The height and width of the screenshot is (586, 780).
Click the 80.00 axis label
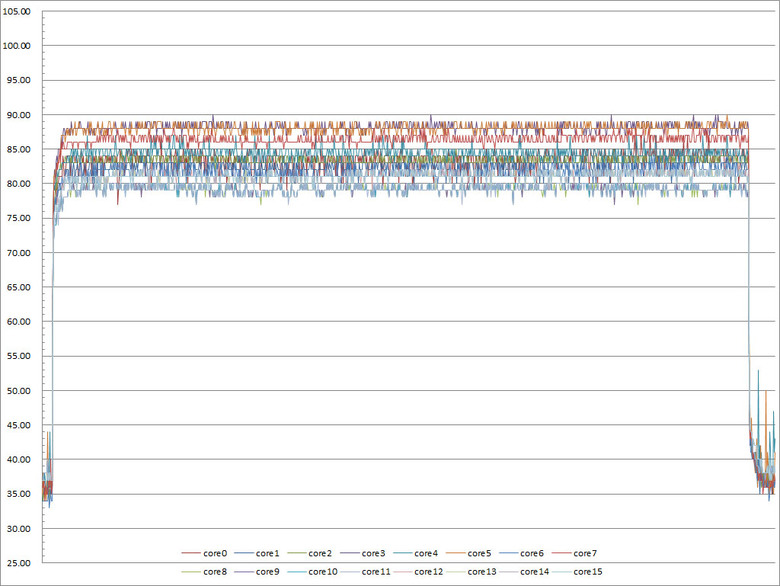click(x=18, y=184)
